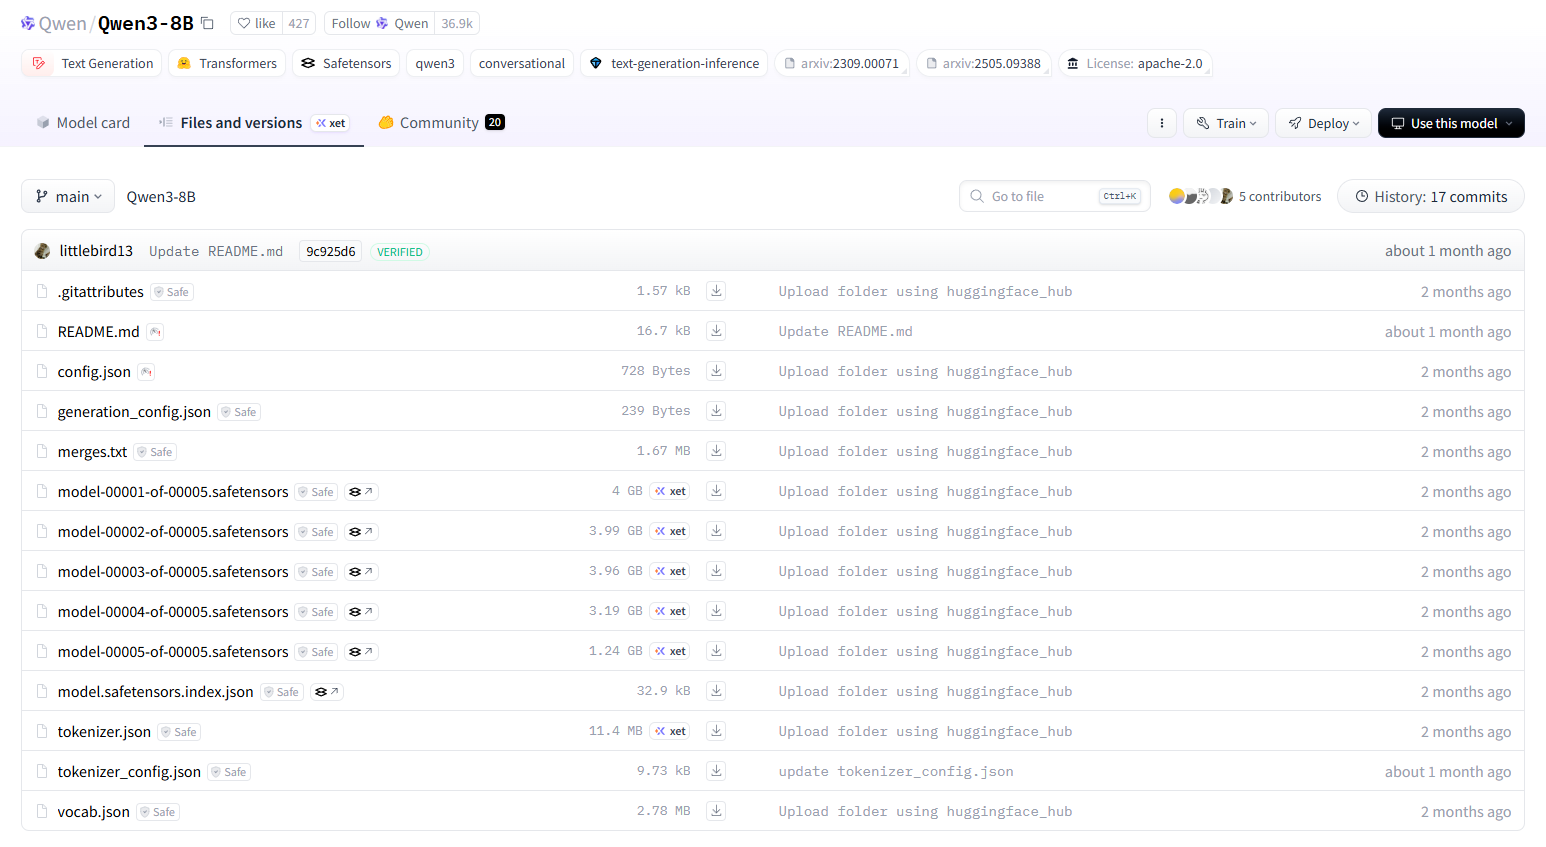Screen dimensions: 1546x847
Task: Open the merges.txt file
Action: pyautogui.click(x=92, y=451)
